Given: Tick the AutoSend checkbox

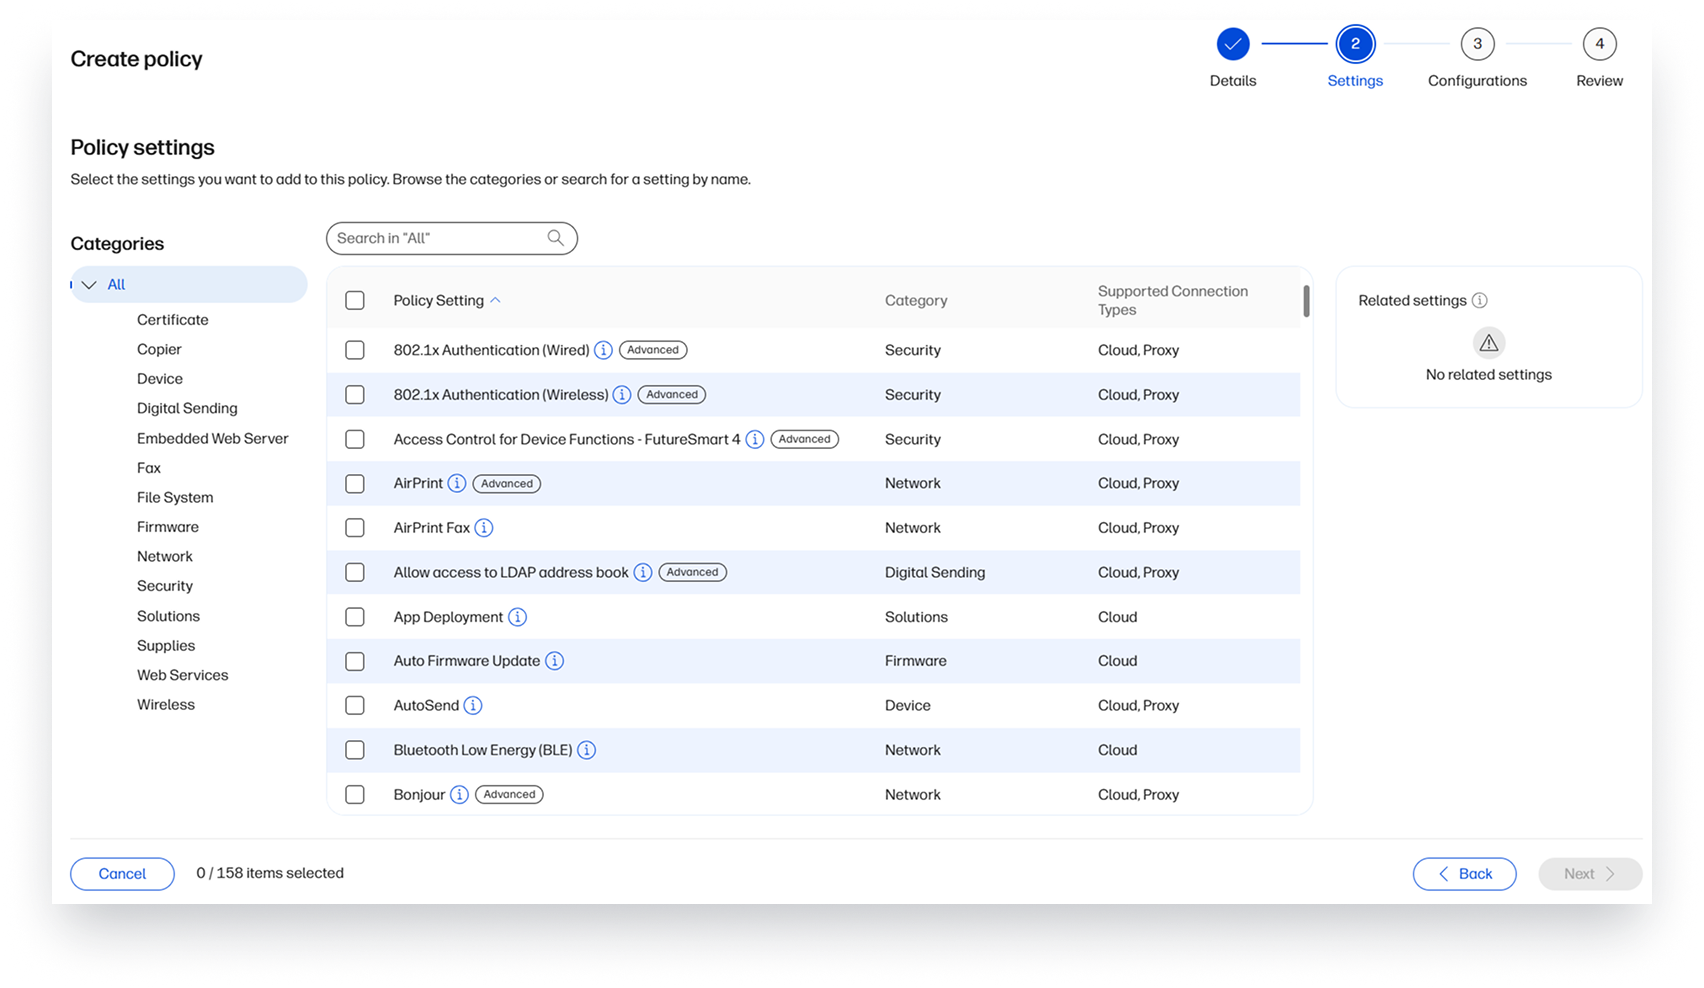Looking at the screenshot, I should tap(355, 705).
